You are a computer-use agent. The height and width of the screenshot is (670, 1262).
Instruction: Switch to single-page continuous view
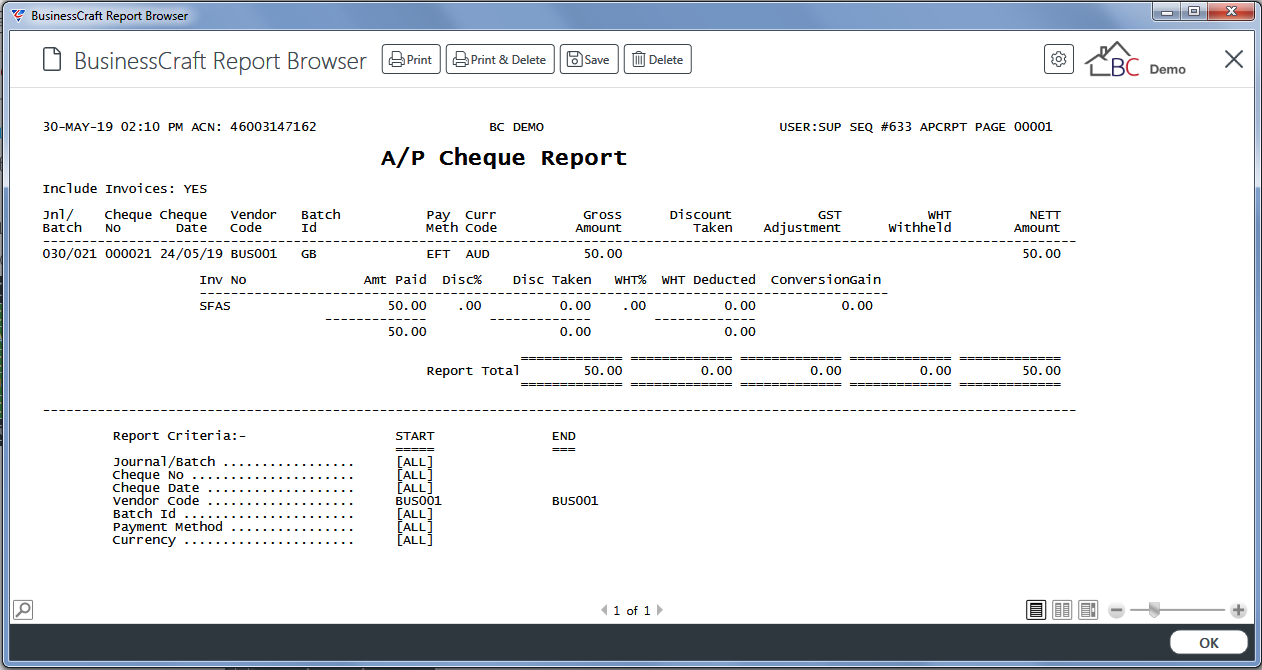pyautogui.click(x=1036, y=610)
